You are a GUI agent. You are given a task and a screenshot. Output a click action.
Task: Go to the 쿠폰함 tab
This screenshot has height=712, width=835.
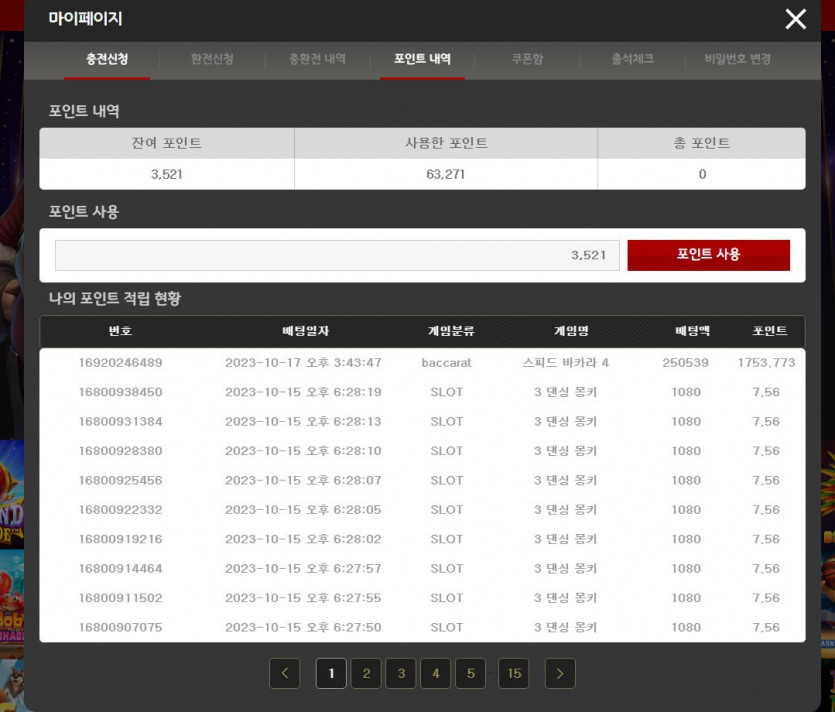coord(527,59)
